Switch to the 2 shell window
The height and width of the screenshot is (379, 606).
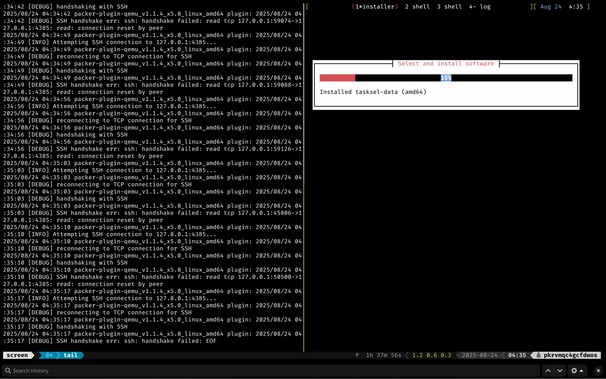click(x=417, y=7)
